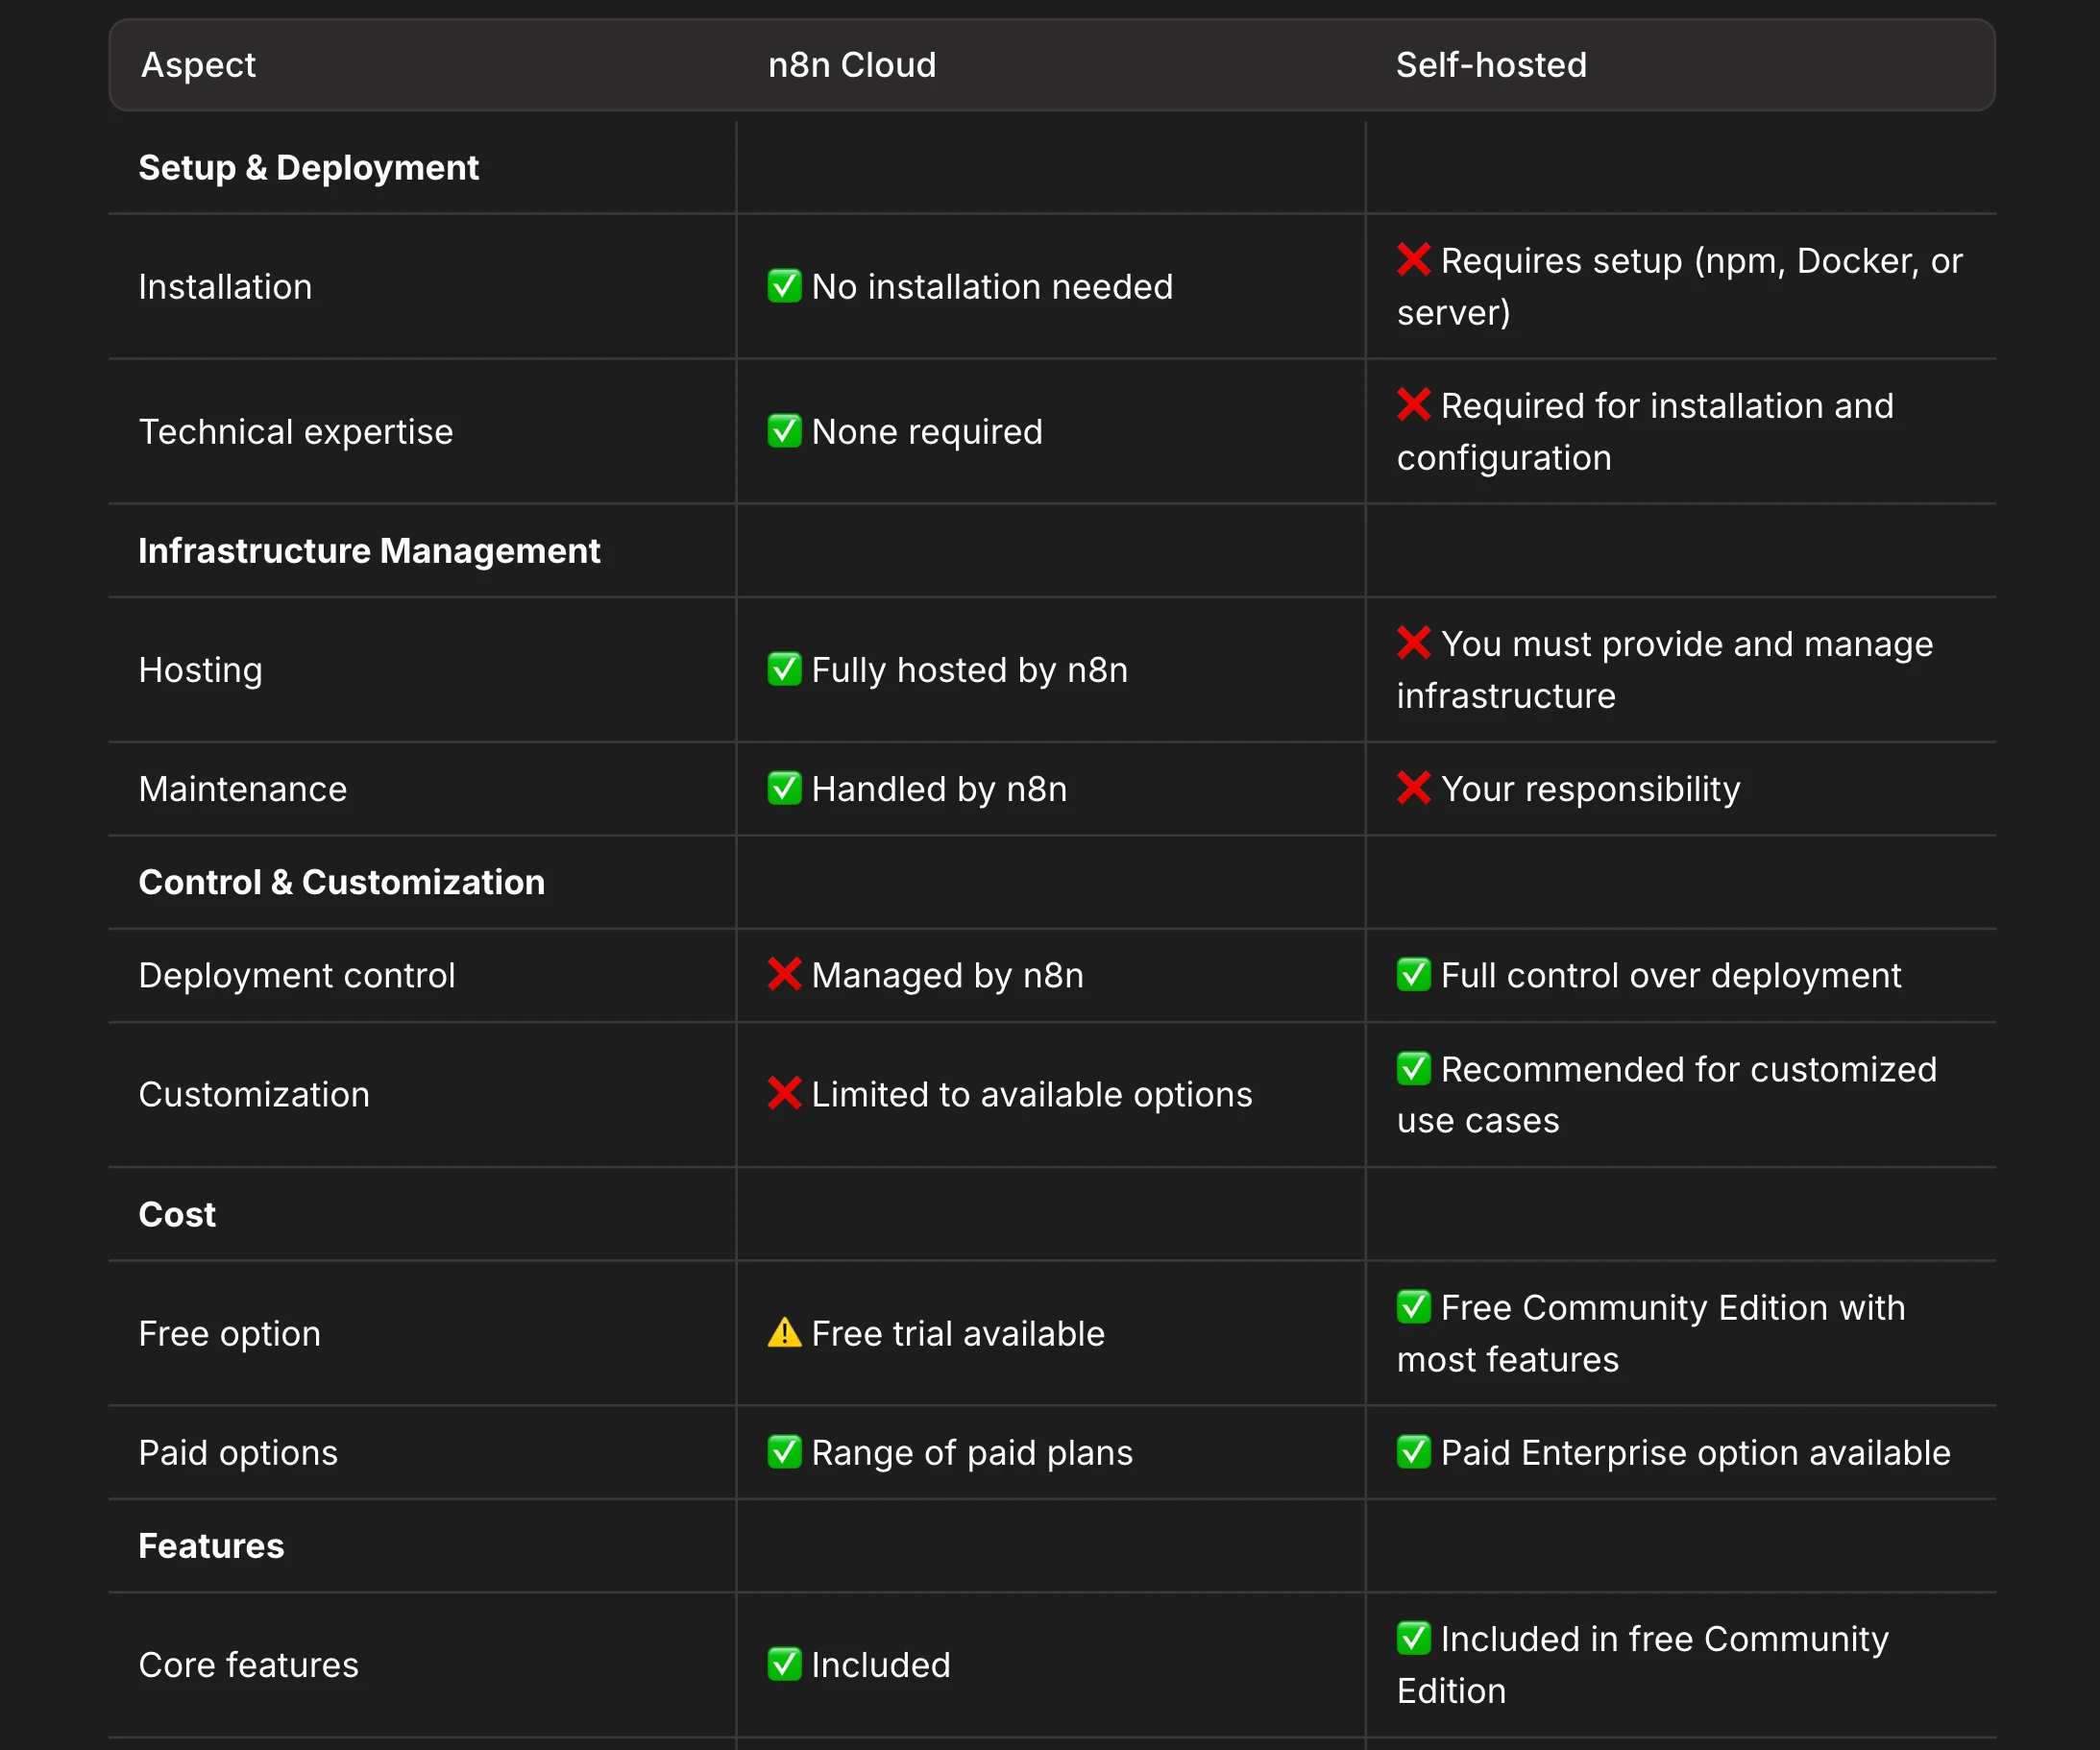Click red cross beside "Limited to available options"
This screenshot has width=2100, height=1750.
point(784,1093)
